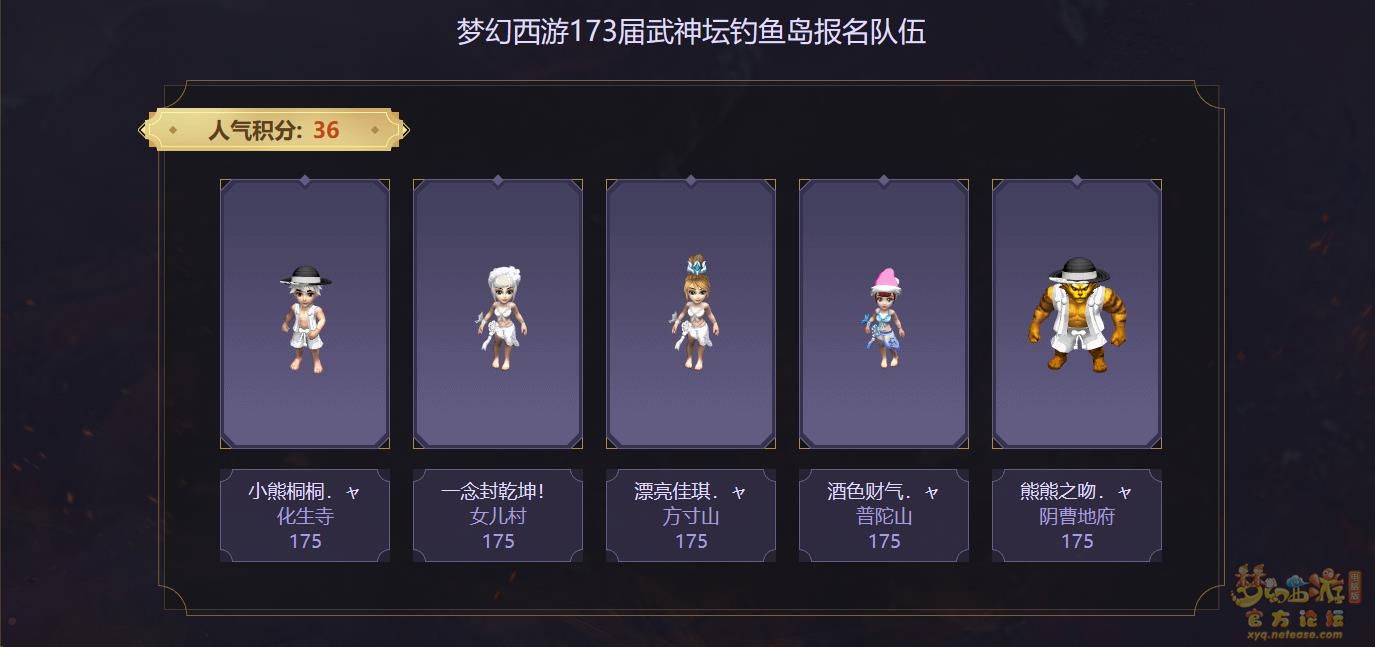This screenshot has height=647, width=1375.
Task: Open the 漂亮佳琪 name card
Action: pos(691,515)
